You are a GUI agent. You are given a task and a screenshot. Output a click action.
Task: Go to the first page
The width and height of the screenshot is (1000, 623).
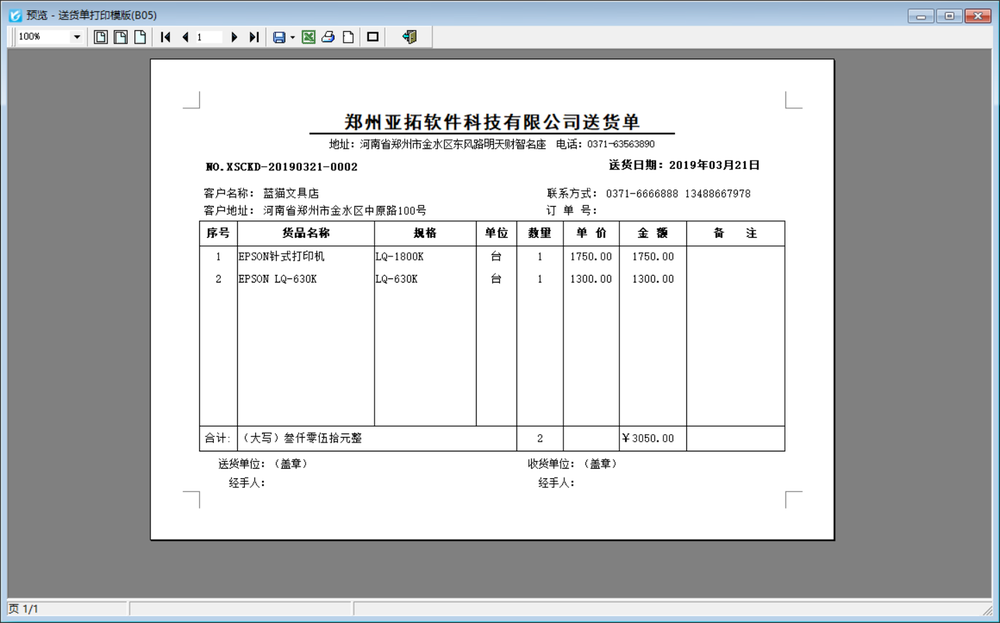point(166,37)
